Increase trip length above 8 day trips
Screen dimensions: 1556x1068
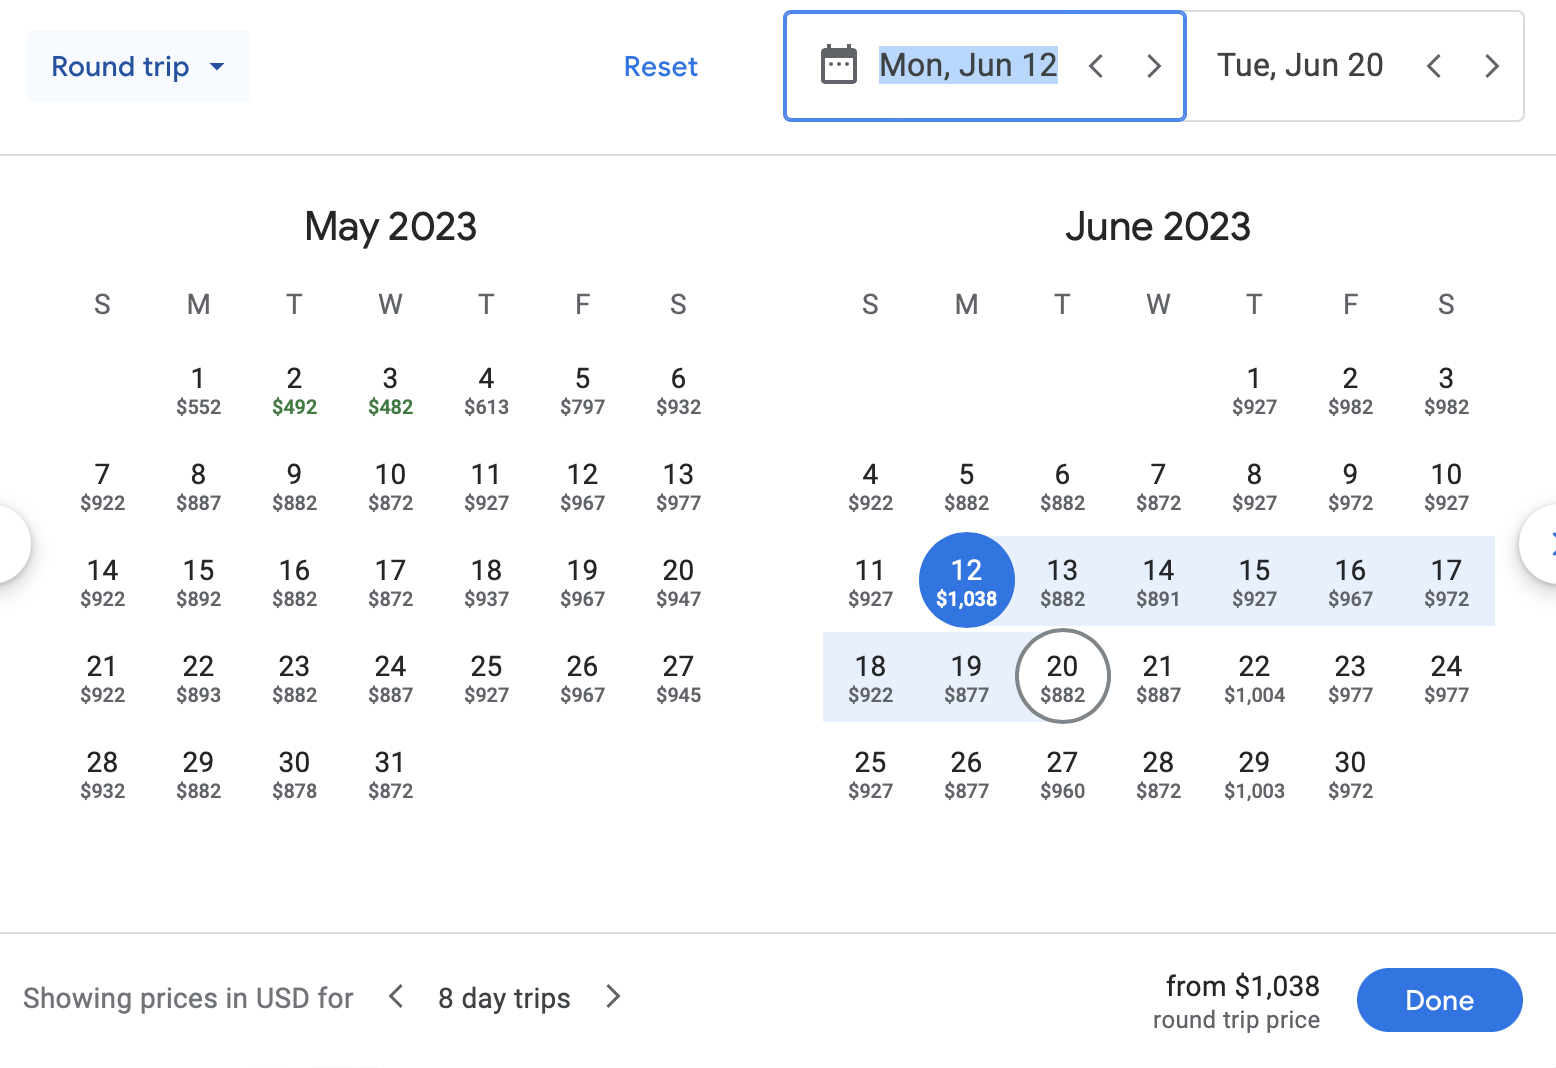click(x=613, y=997)
